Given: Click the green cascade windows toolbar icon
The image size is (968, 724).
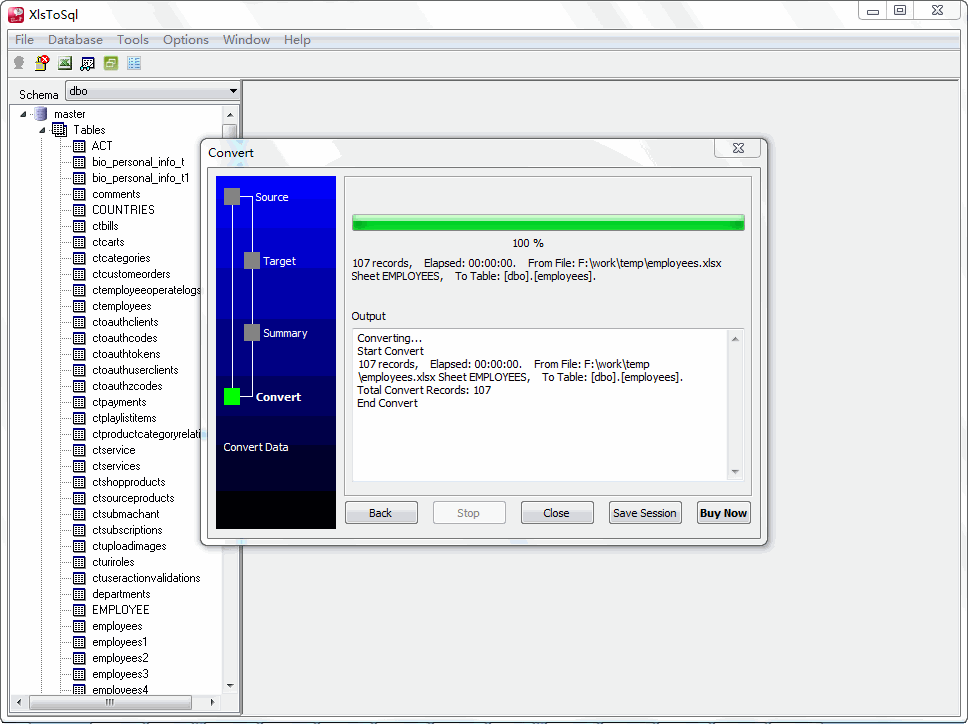Looking at the screenshot, I should (x=111, y=63).
